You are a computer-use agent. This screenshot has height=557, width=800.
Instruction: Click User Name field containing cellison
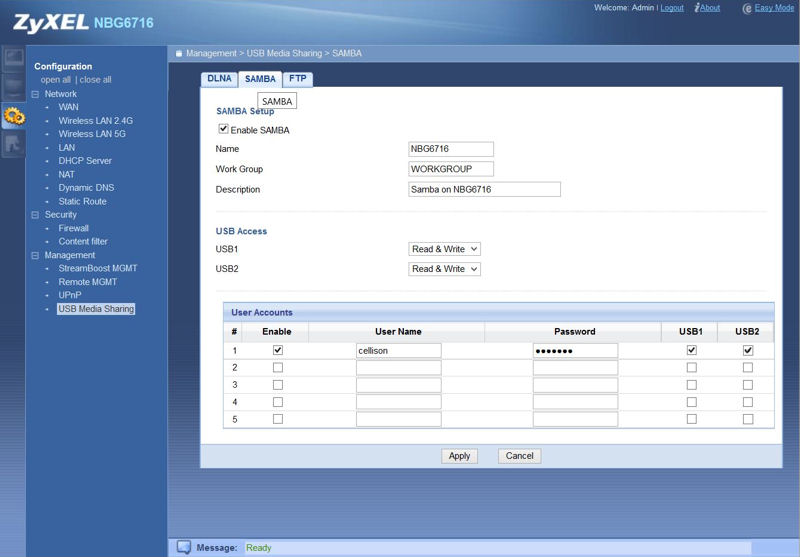398,350
